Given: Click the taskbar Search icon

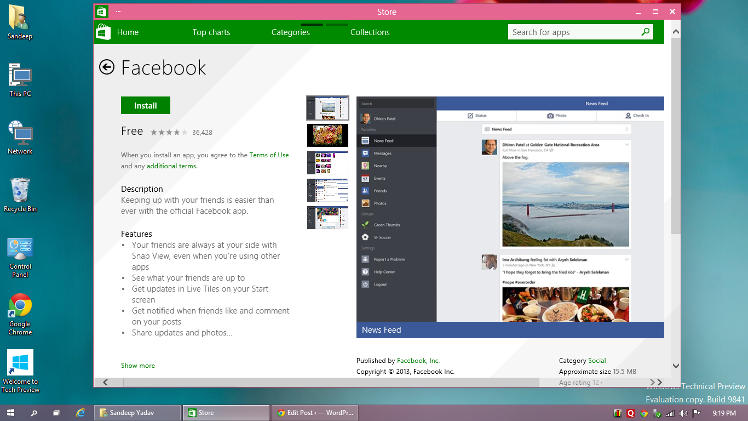Looking at the screenshot, I should 34,413.
